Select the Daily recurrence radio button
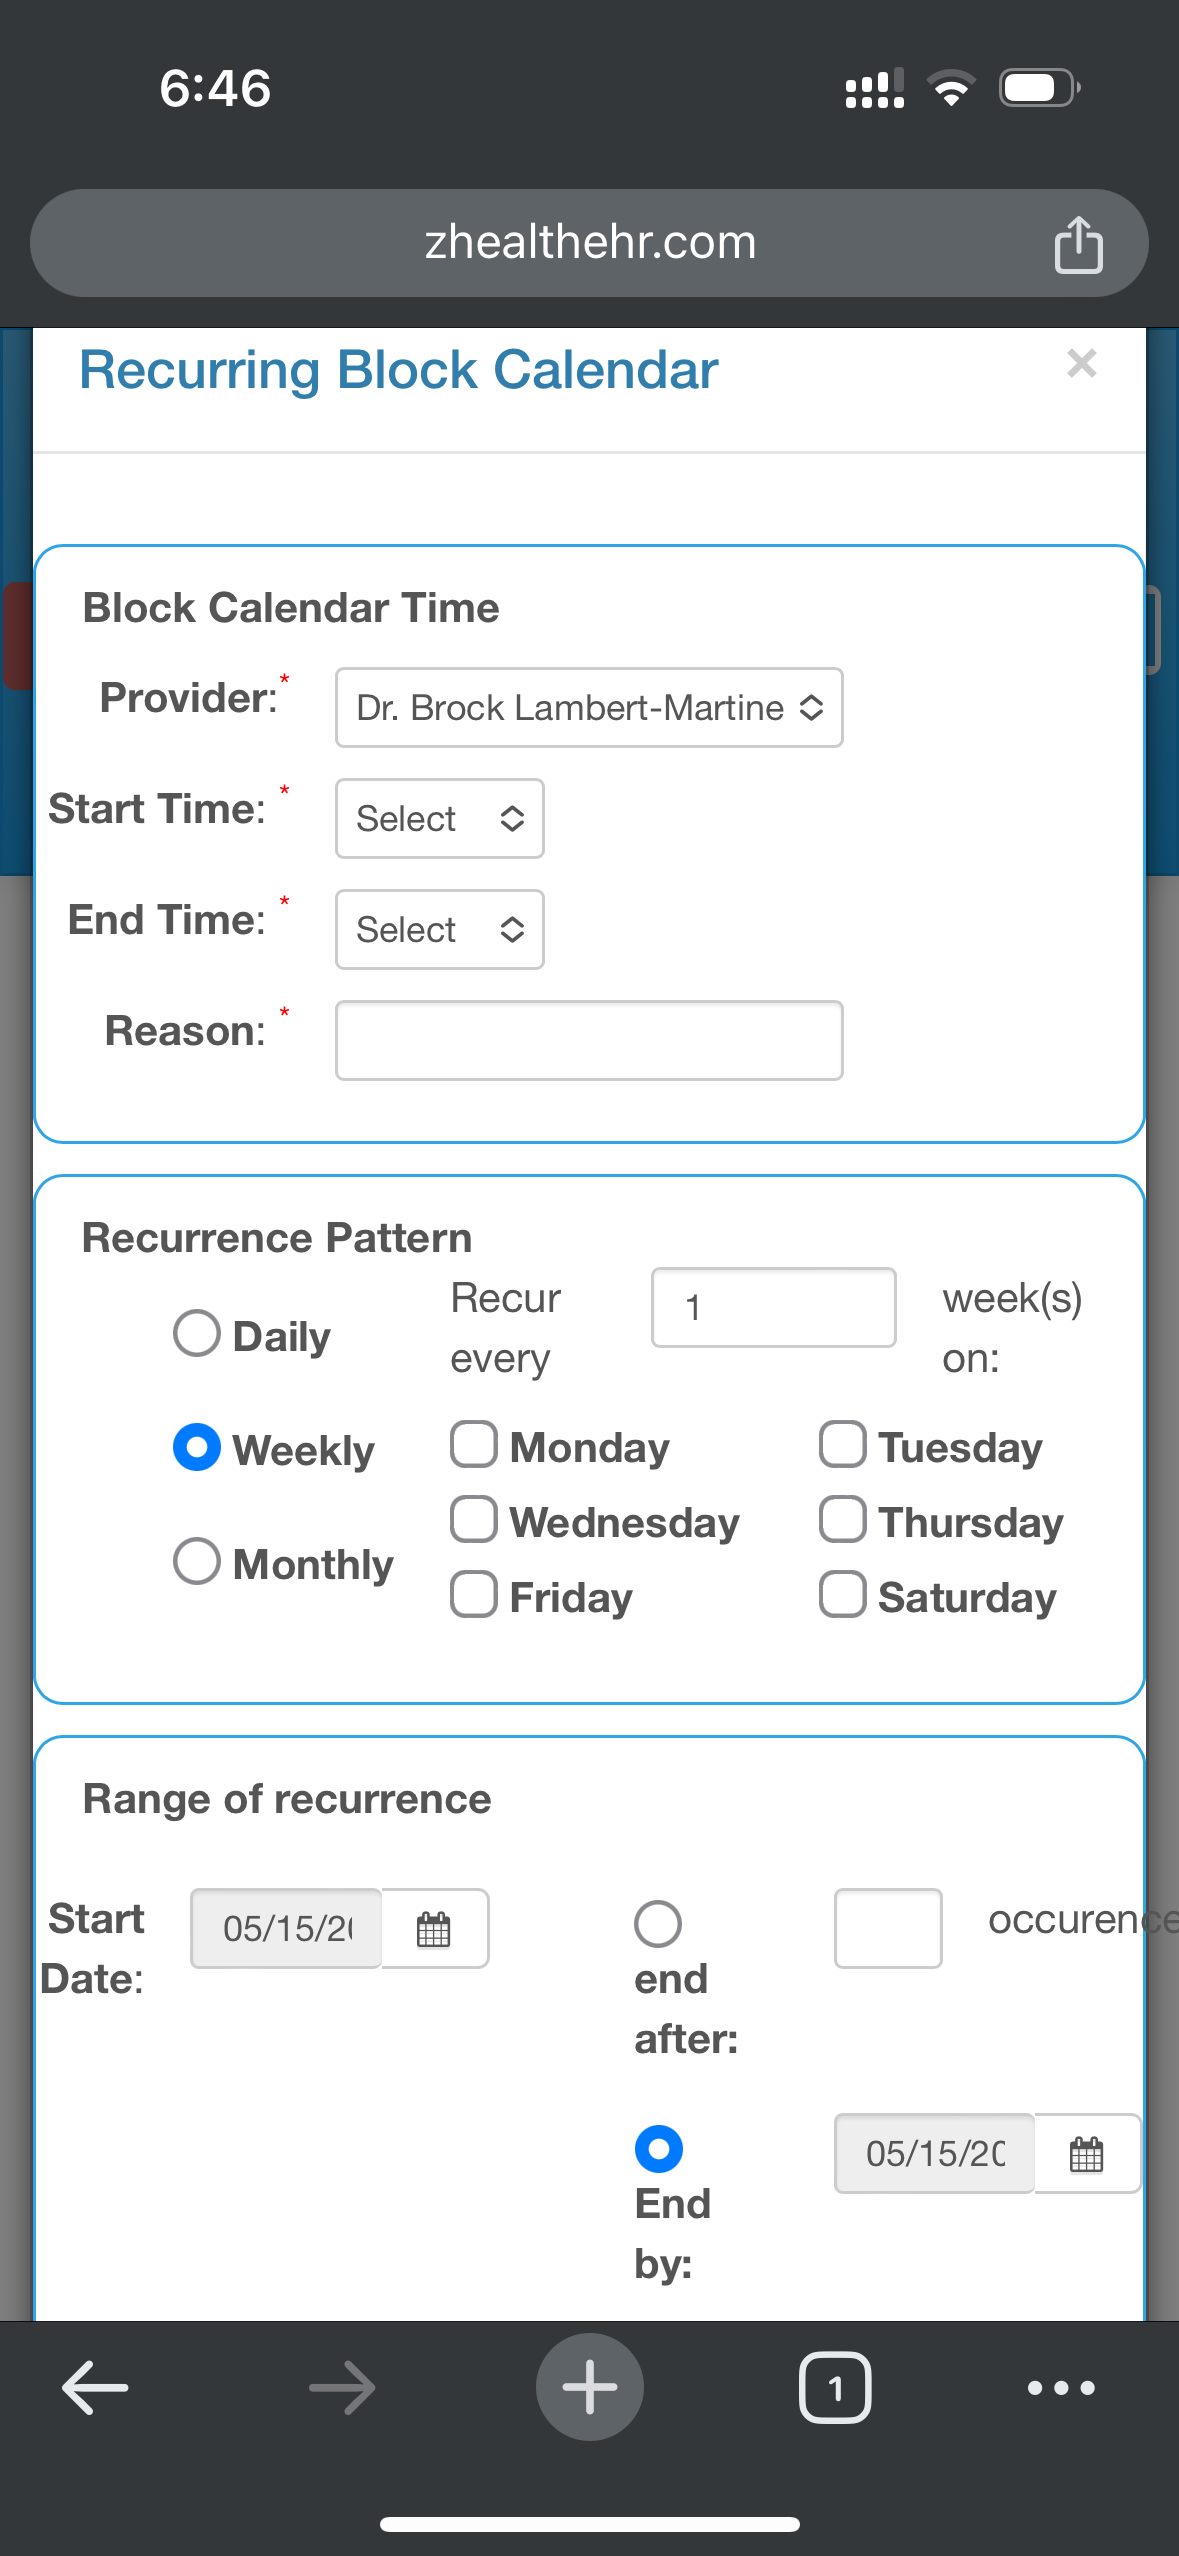Screen dimensions: 1179x2556 pyautogui.click(x=197, y=1333)
